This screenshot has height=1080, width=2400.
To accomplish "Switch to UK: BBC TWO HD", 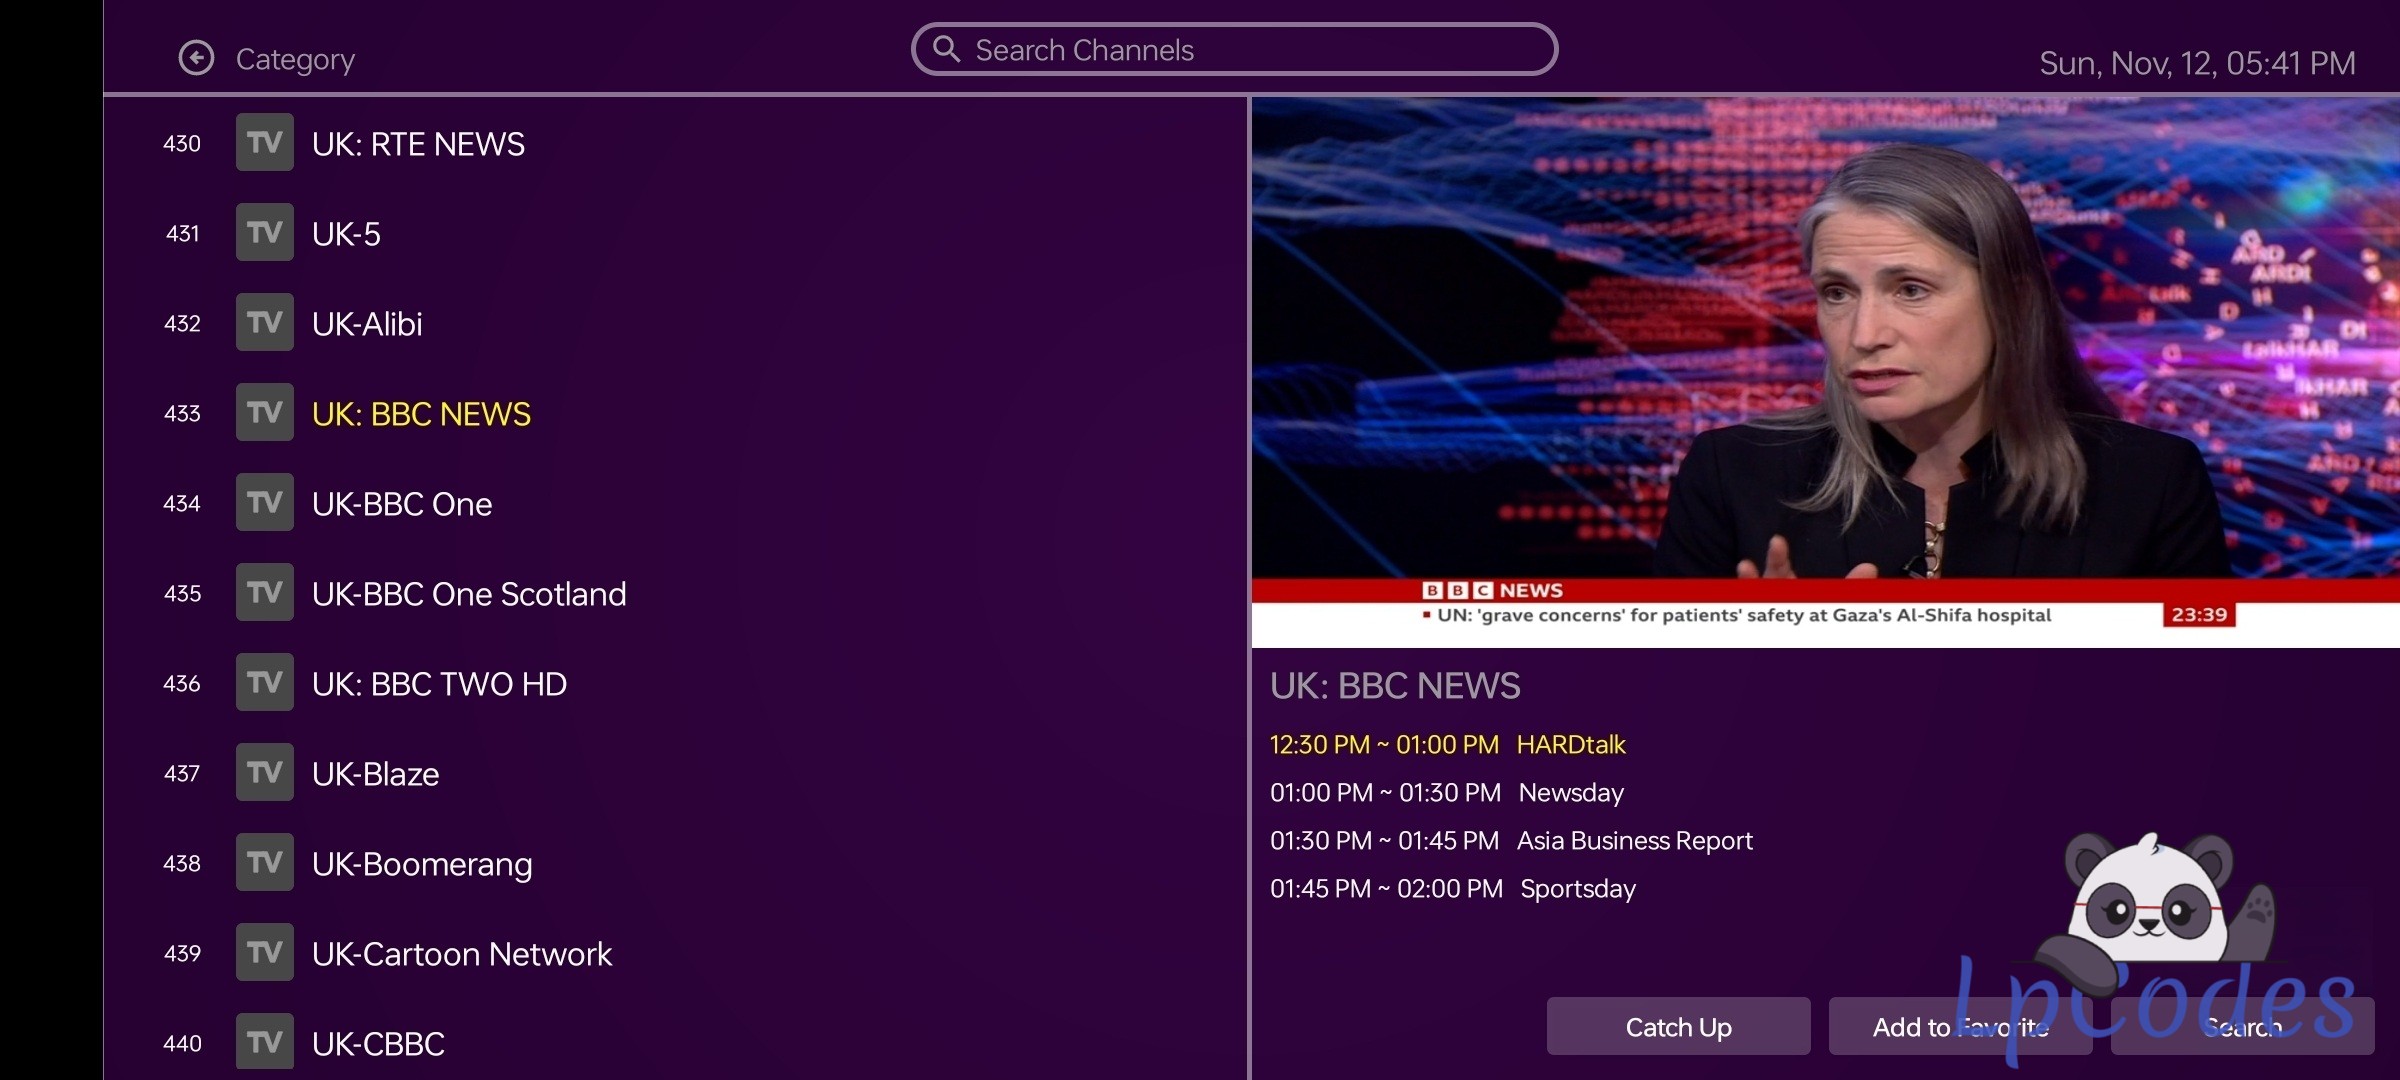I will (x=439, y=684).
